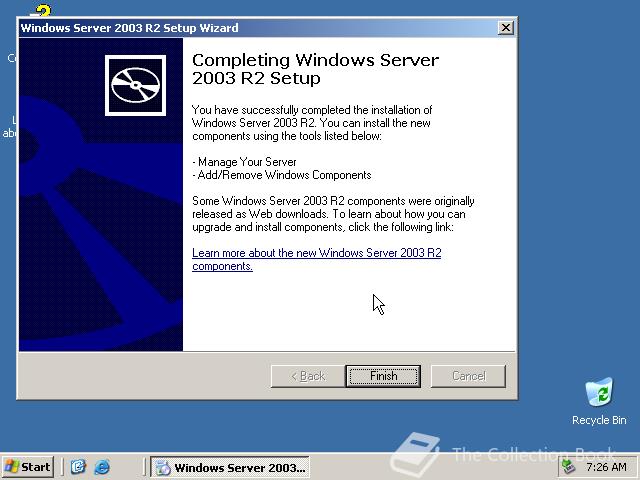The width and height of the screenshot is (640, 480).
Task: Click the CD disc icon in the wizard
Action: [136, 85]
